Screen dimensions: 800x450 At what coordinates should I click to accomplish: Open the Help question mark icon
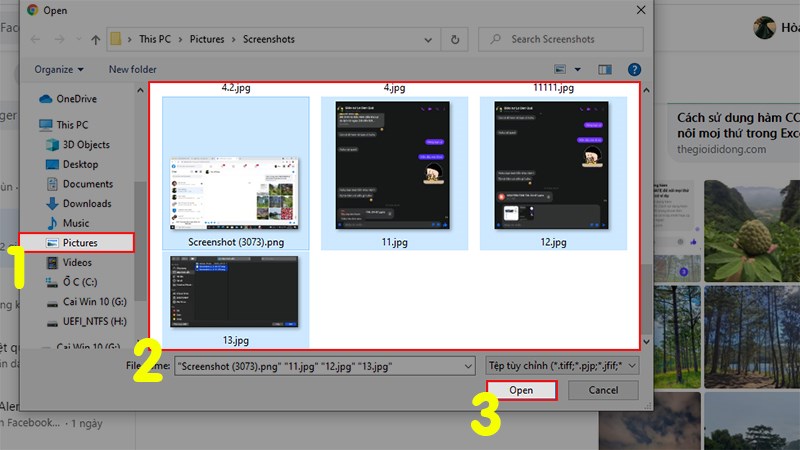tap(634, 69)
